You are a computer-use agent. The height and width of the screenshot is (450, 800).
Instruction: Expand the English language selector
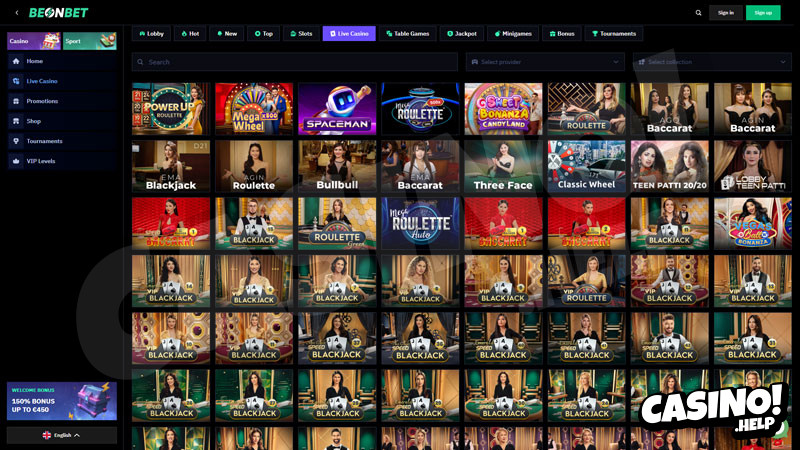[x=62, y=435]
